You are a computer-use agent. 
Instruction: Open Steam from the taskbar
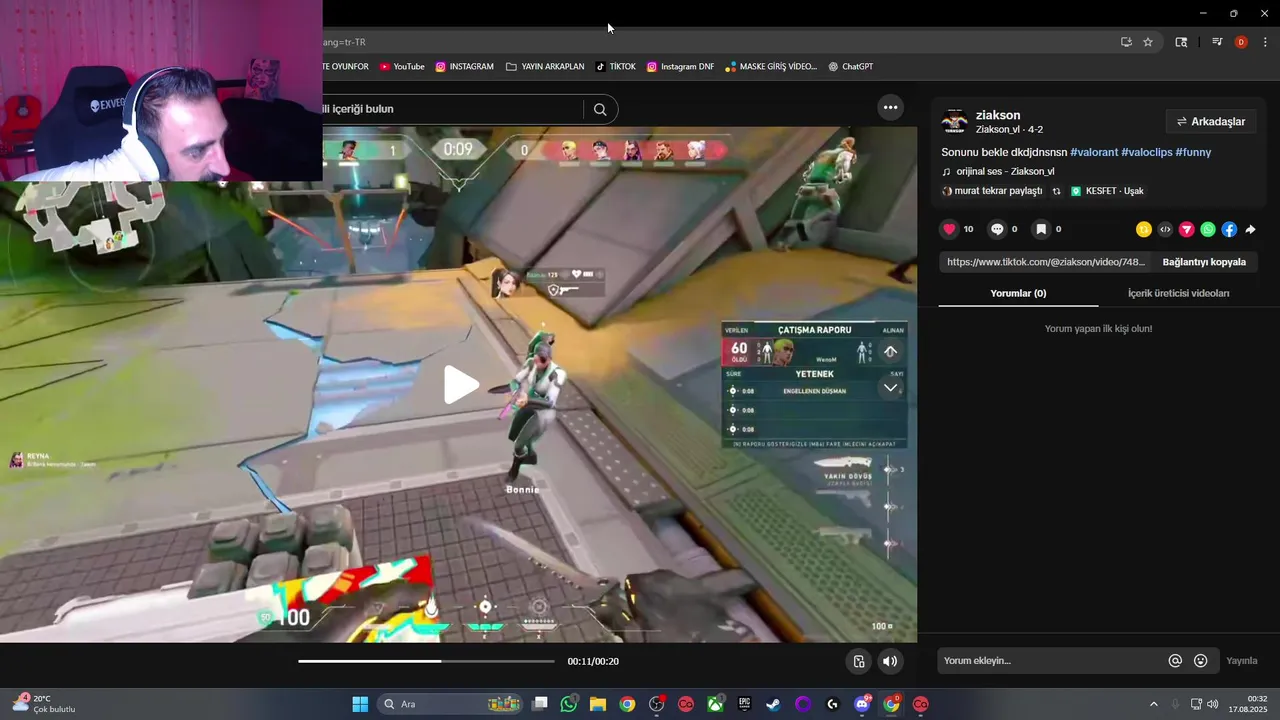click(x=773, y=704)
